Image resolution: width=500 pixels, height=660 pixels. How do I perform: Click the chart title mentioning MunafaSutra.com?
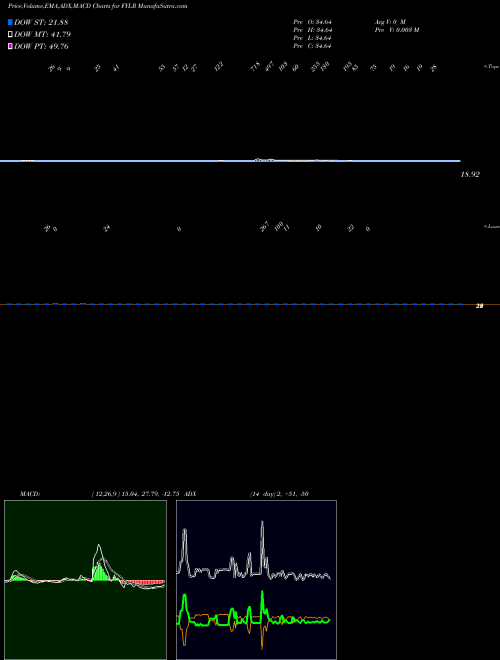(x=98, y=6)
